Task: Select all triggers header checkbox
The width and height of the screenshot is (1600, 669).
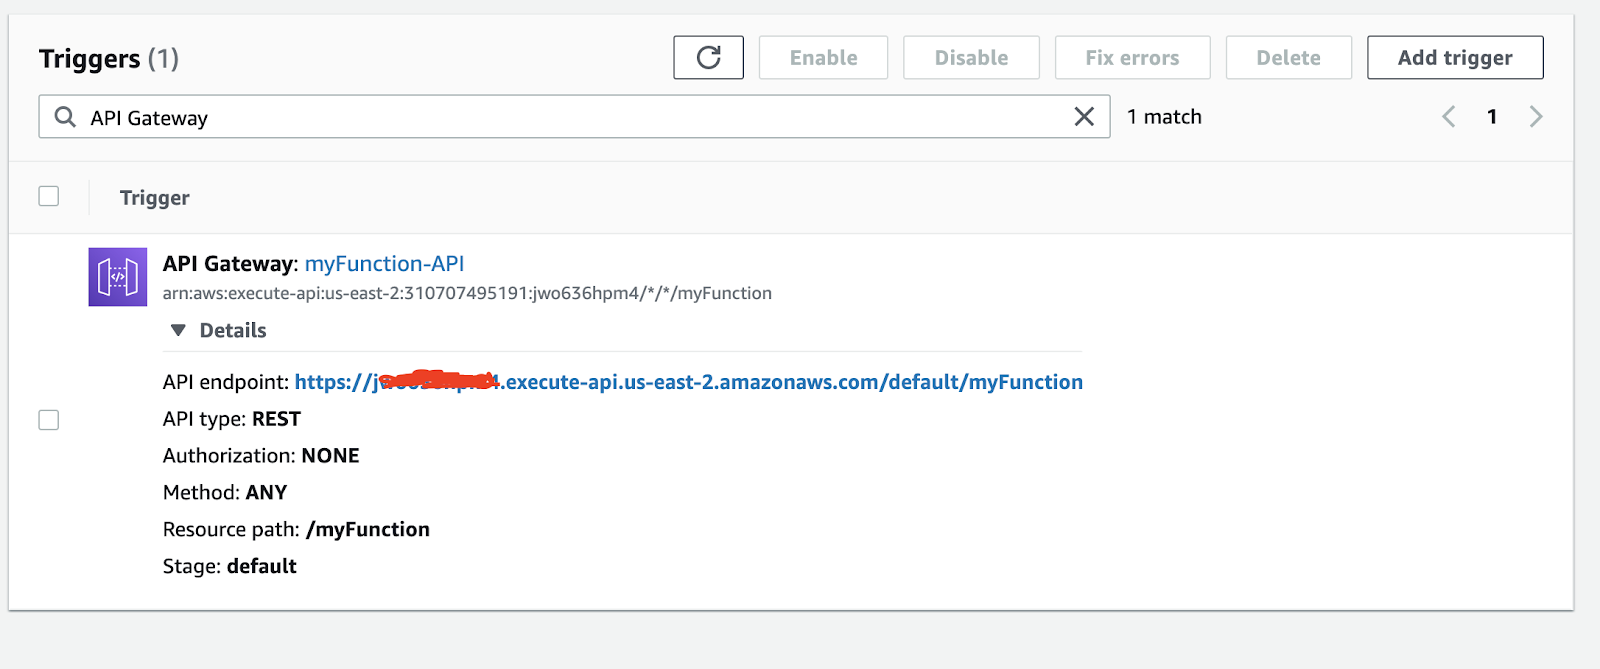Action: click(x=49, y=196)
